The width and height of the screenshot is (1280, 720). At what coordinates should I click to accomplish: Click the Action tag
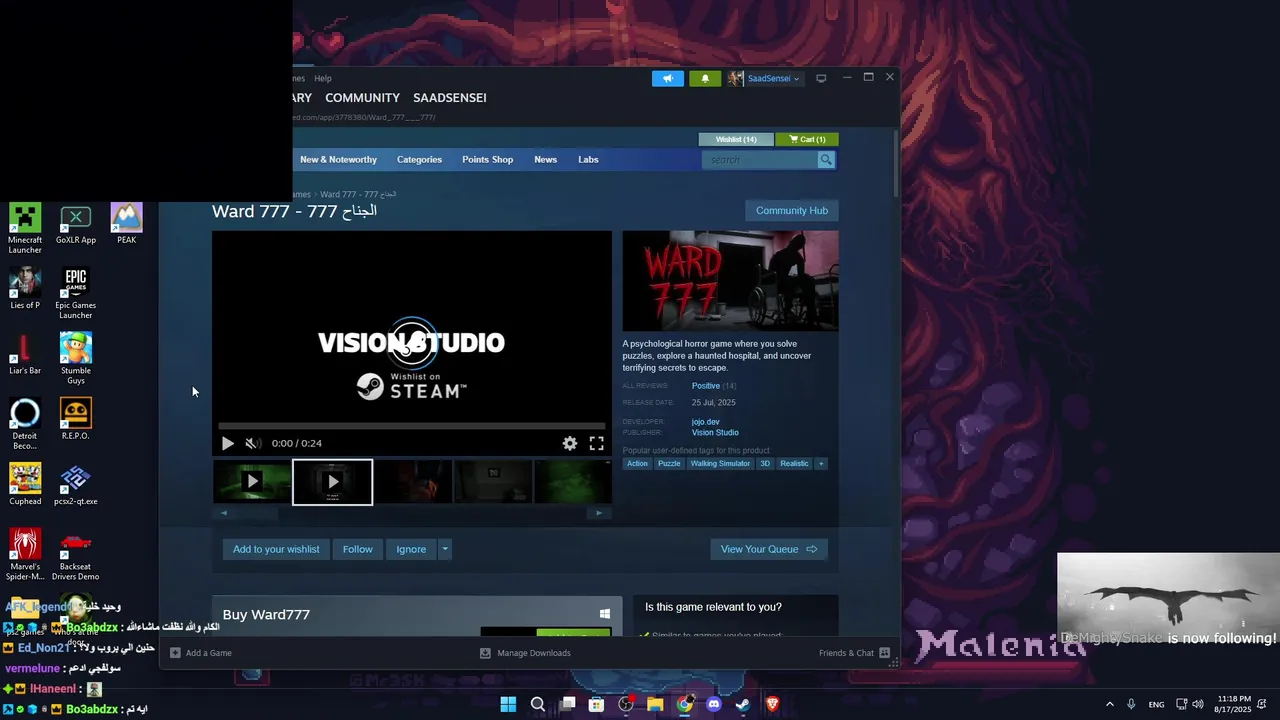(x=637, y=464)
